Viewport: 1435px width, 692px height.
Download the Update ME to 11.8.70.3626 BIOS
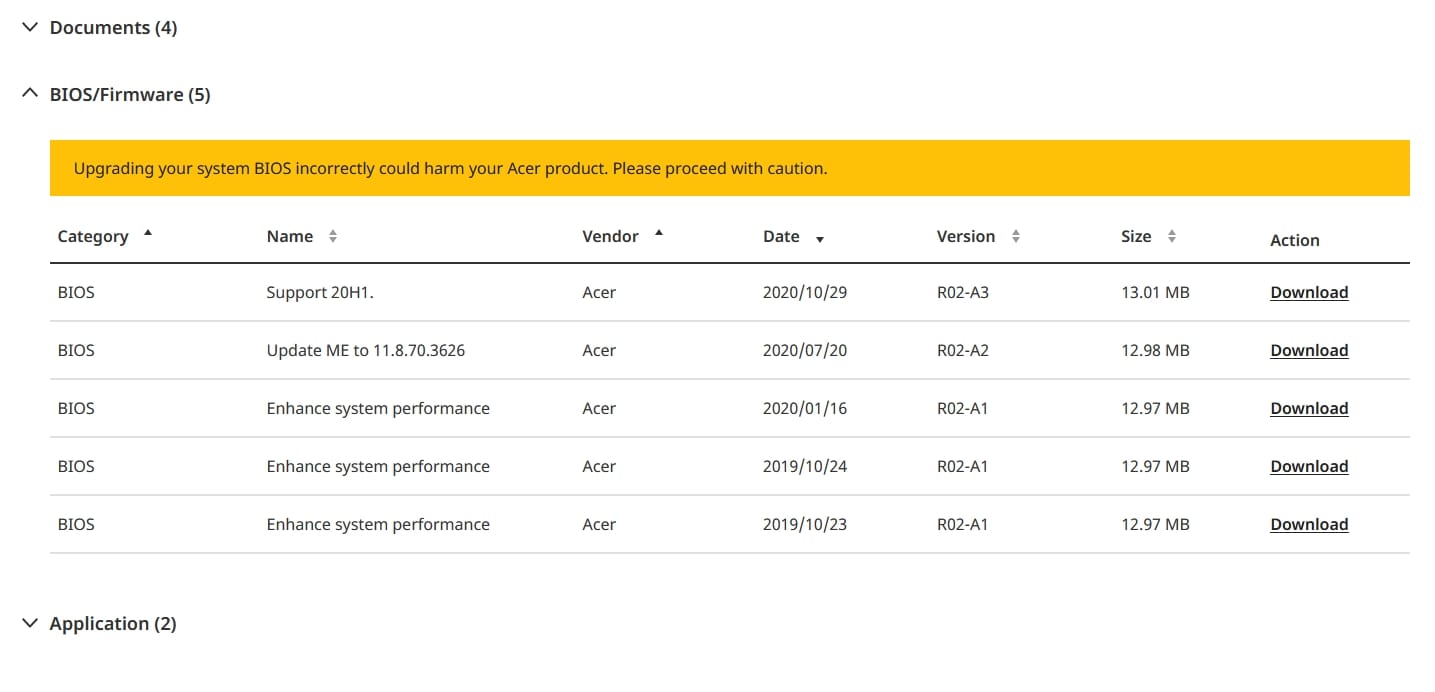pos(1309,351)
